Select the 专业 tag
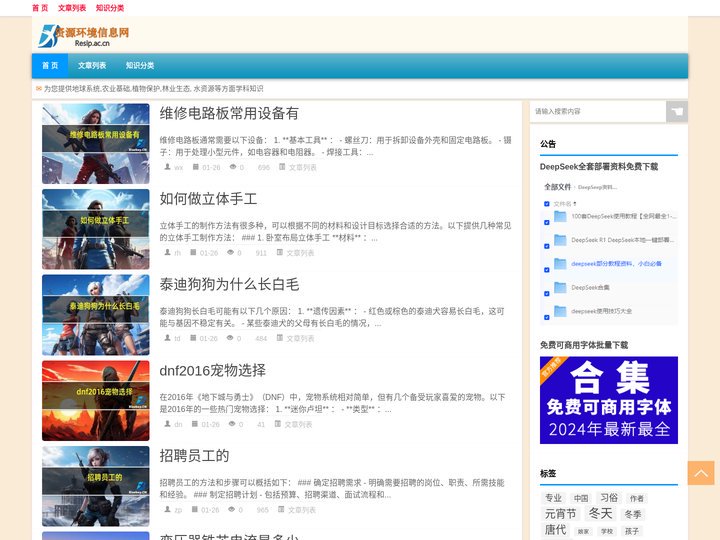 coord(553,498)
